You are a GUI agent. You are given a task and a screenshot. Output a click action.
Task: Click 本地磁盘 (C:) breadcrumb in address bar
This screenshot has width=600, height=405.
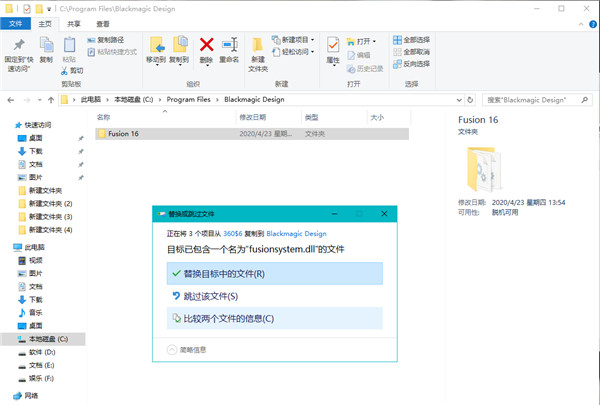point(134,100)
